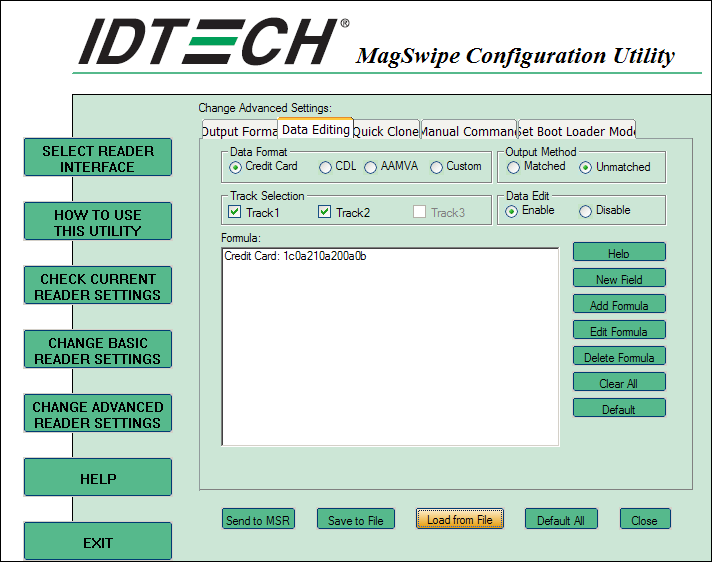This screenshot has width=712, height=562.
Task: Open Change Basic Reader Settings
Action: [98, 349]
